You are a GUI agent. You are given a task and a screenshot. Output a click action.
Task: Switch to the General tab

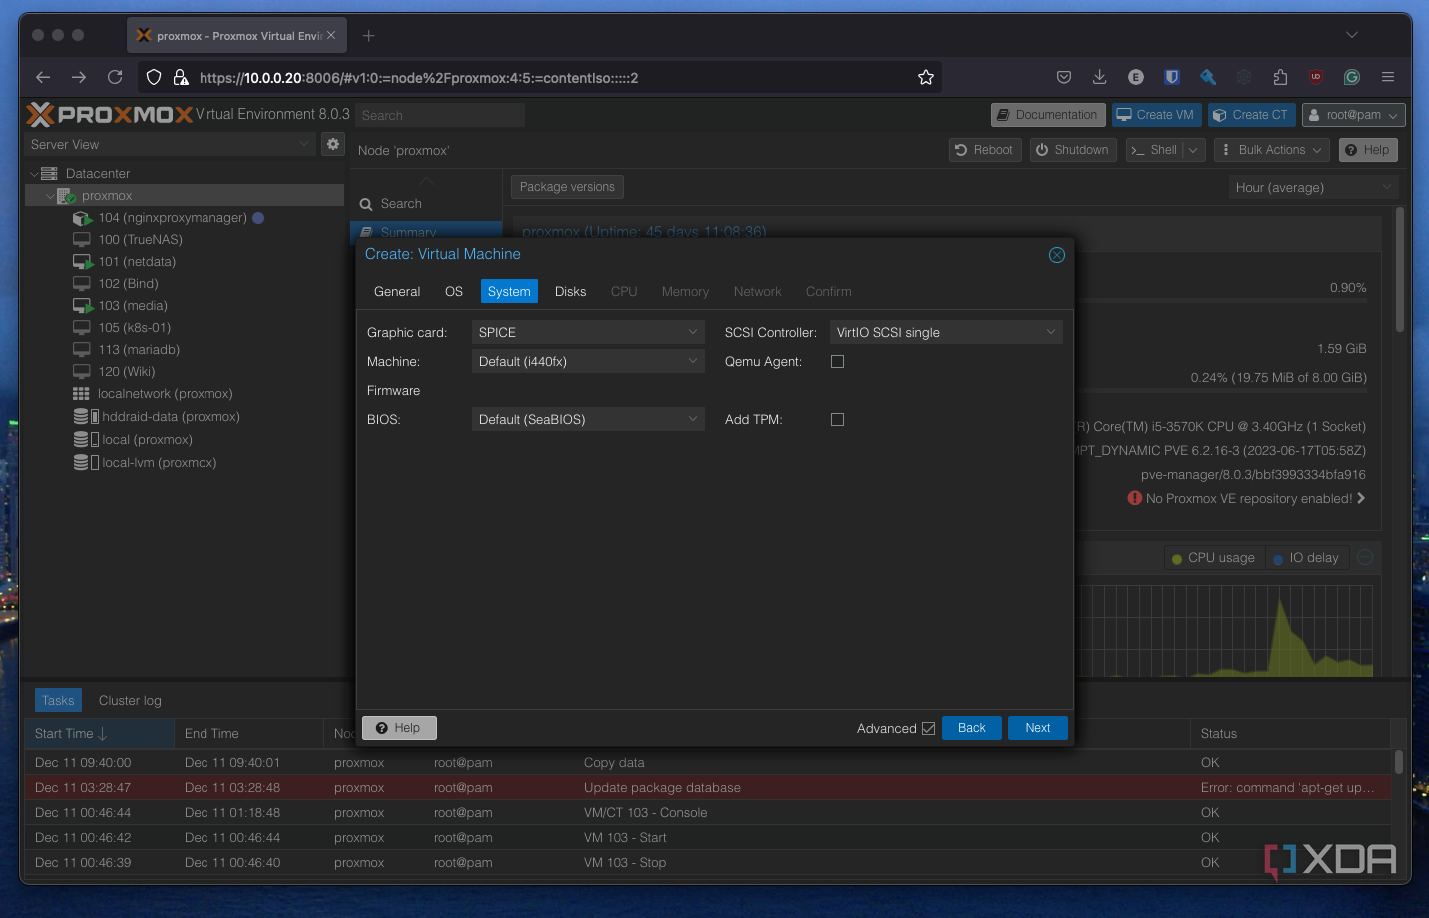coord(397,291)
